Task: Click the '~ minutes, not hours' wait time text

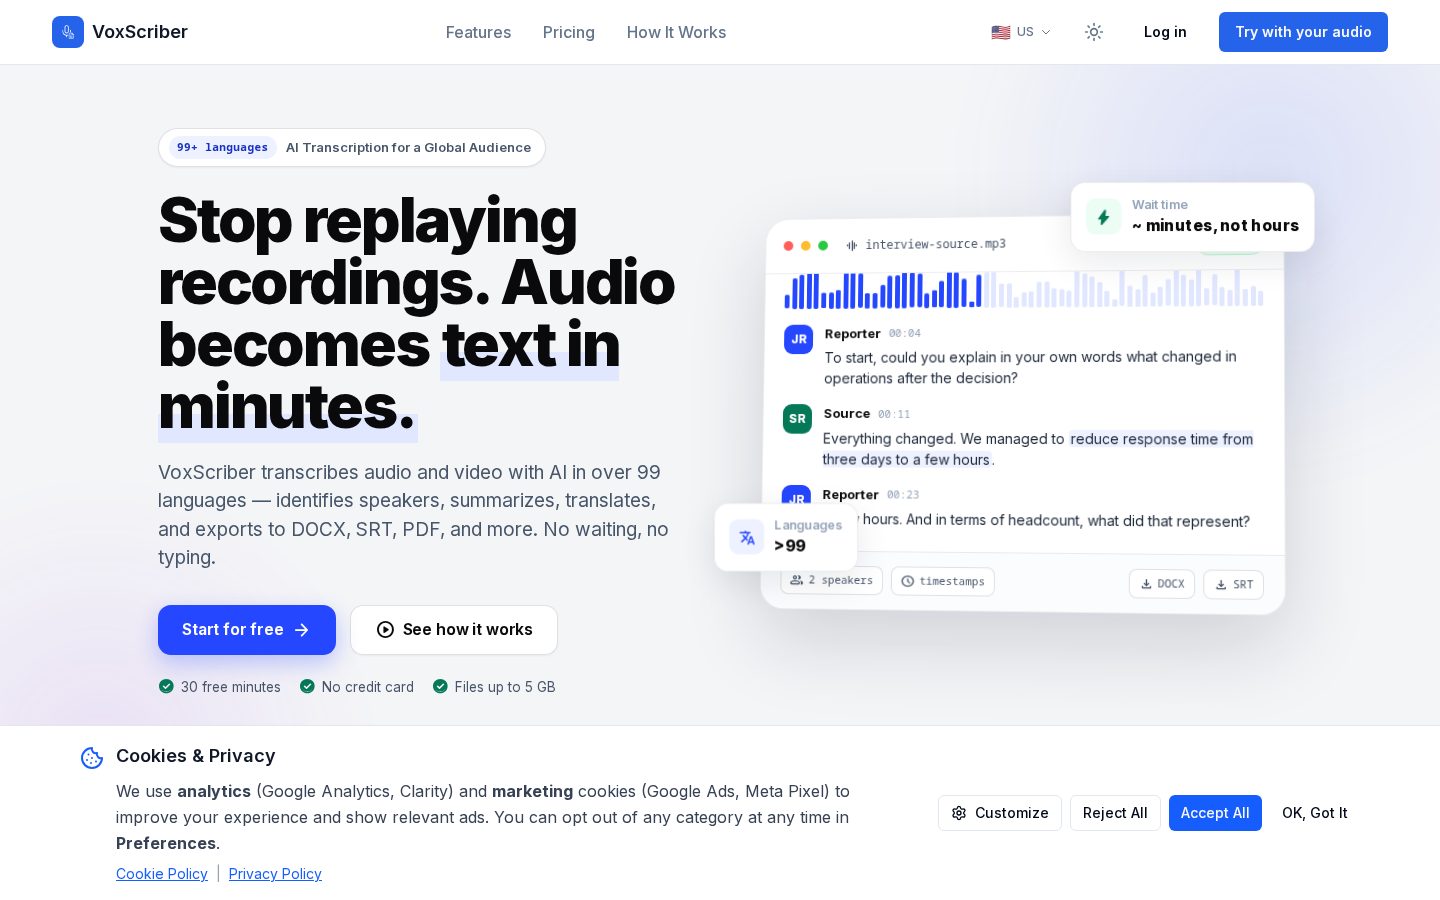Action: click(1215, 226)
